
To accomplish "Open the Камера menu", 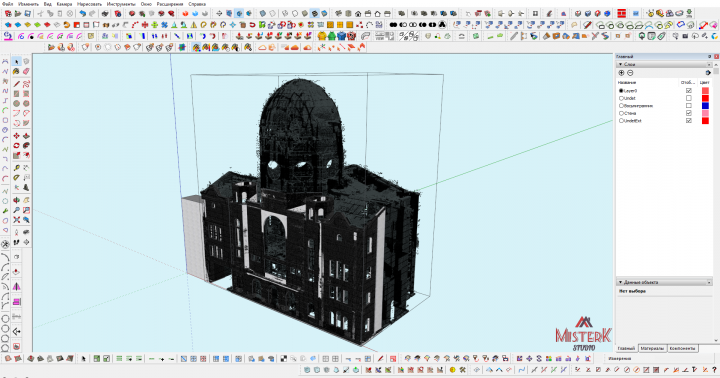I will (x=64, y=4).
